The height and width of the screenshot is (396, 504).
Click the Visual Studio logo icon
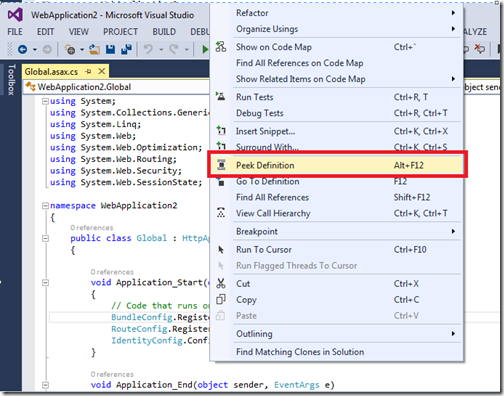tap(15, 15)
